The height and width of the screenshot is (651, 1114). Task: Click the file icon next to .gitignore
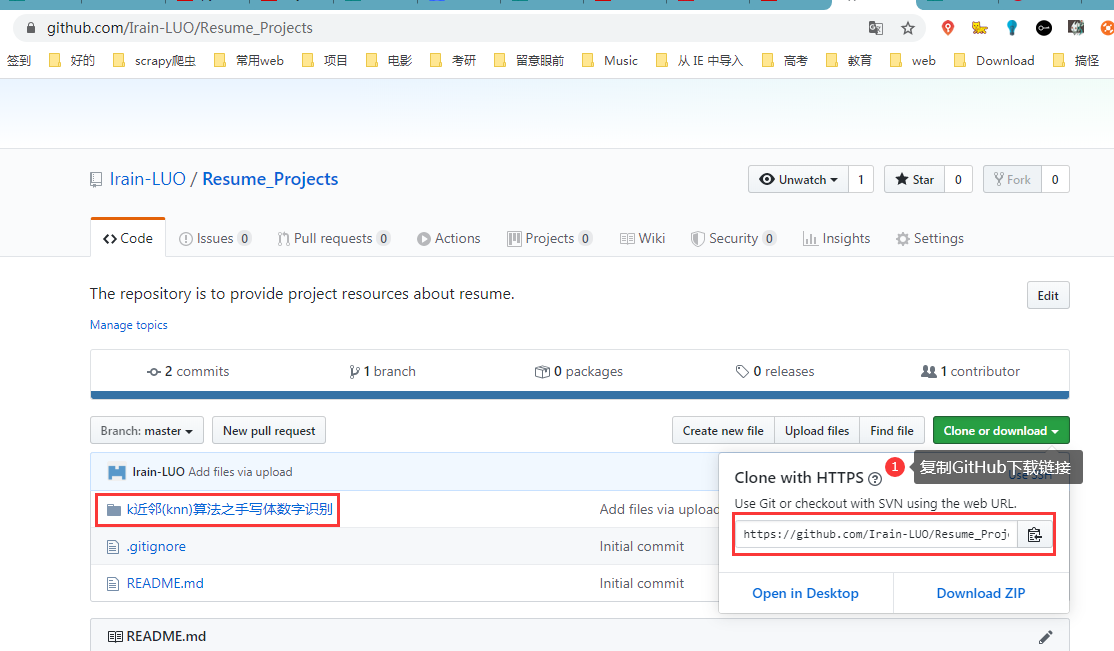[112, 547]
